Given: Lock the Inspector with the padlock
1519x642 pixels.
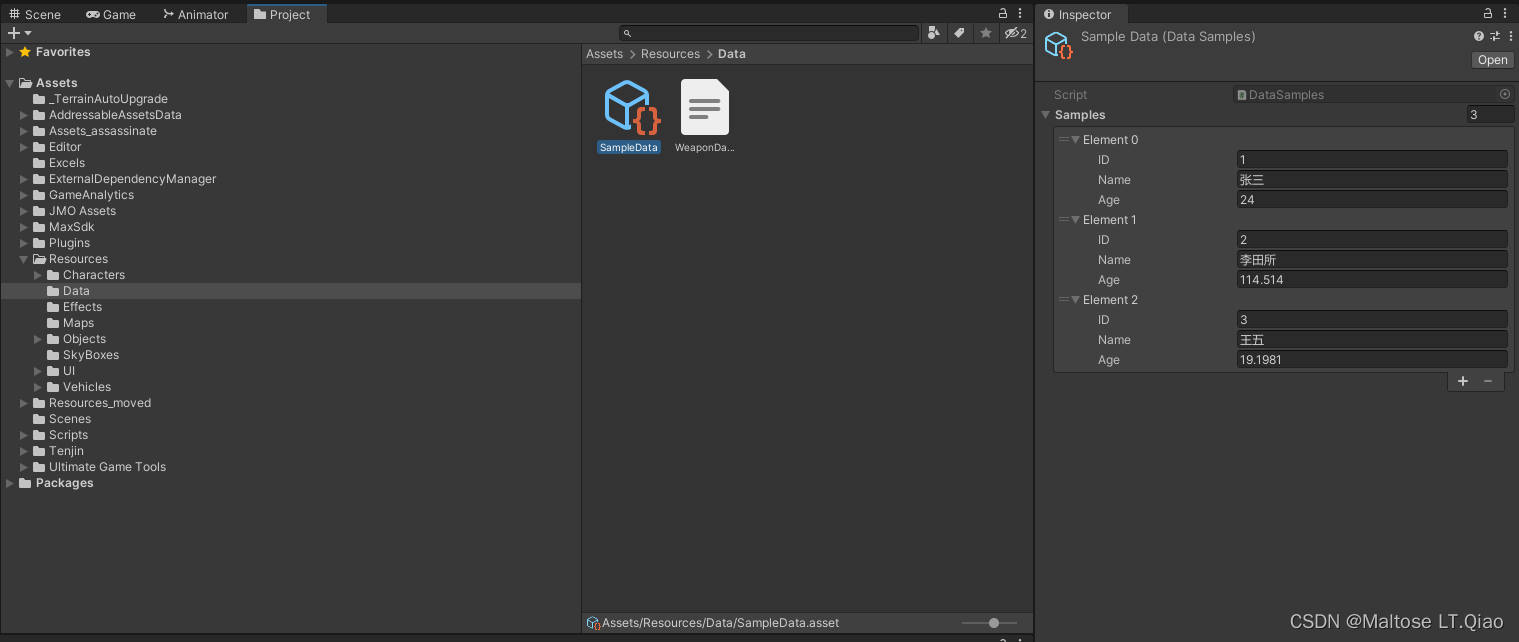Looking at the screenshot, I should 1490,13.
